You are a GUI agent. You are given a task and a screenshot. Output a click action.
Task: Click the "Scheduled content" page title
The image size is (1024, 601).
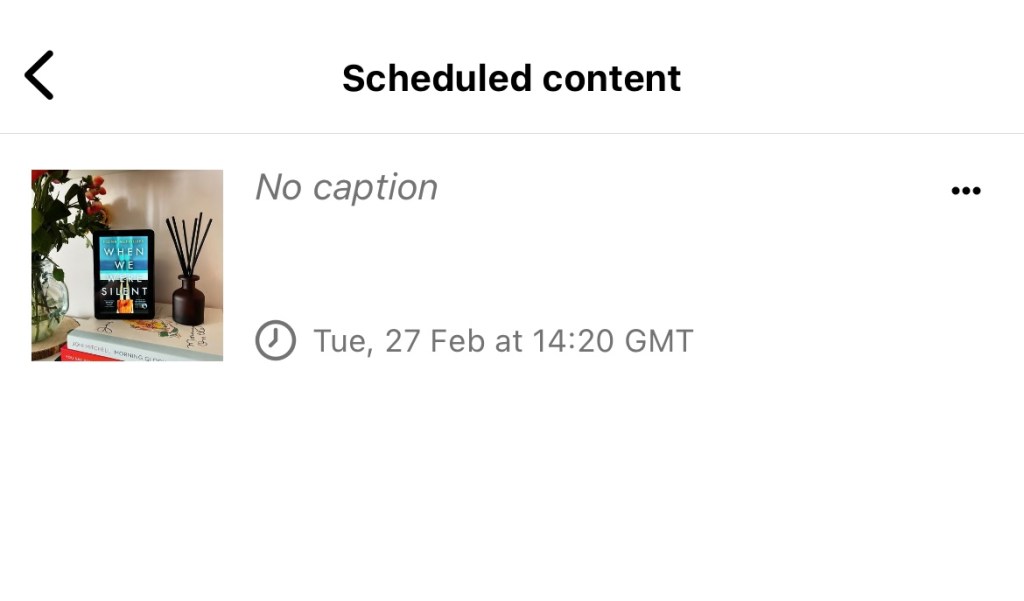point(511,78)
